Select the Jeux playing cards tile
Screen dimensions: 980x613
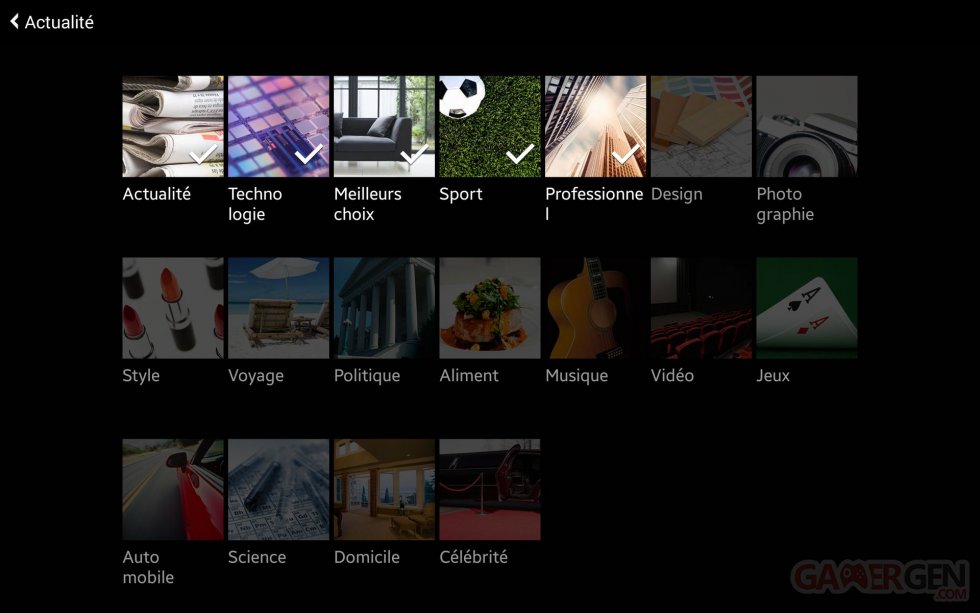pyautogui.click(x=807, y=308)
